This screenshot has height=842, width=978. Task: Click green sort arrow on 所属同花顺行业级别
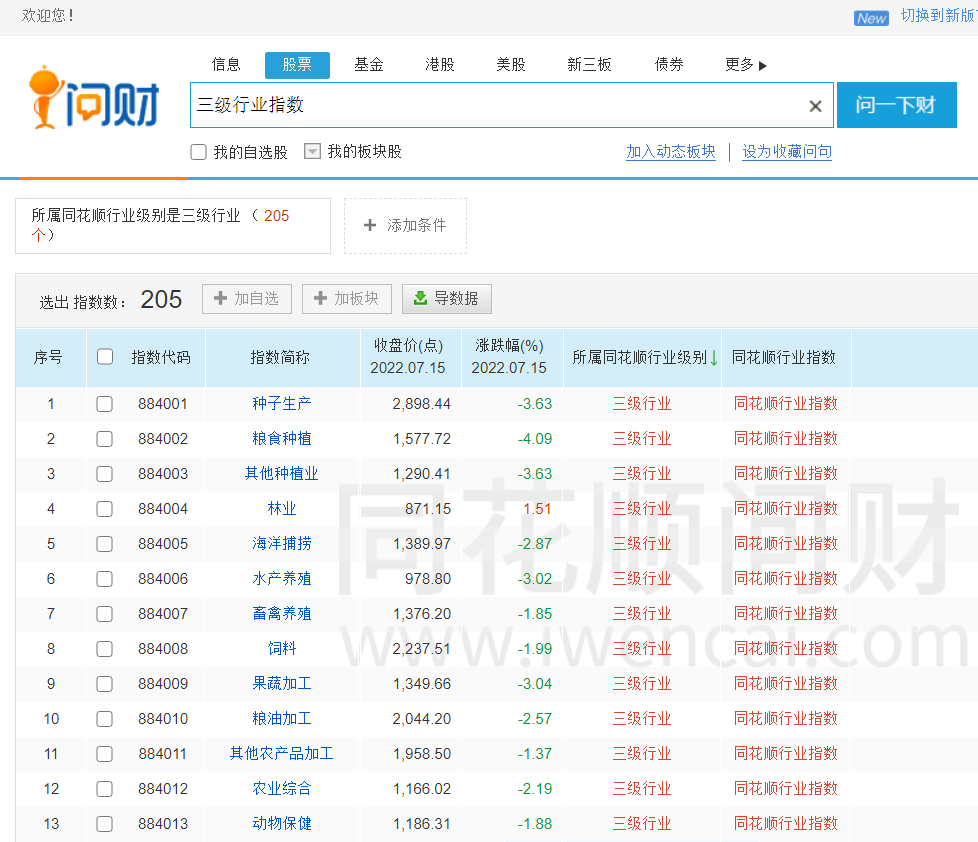(x=714, y=358)
